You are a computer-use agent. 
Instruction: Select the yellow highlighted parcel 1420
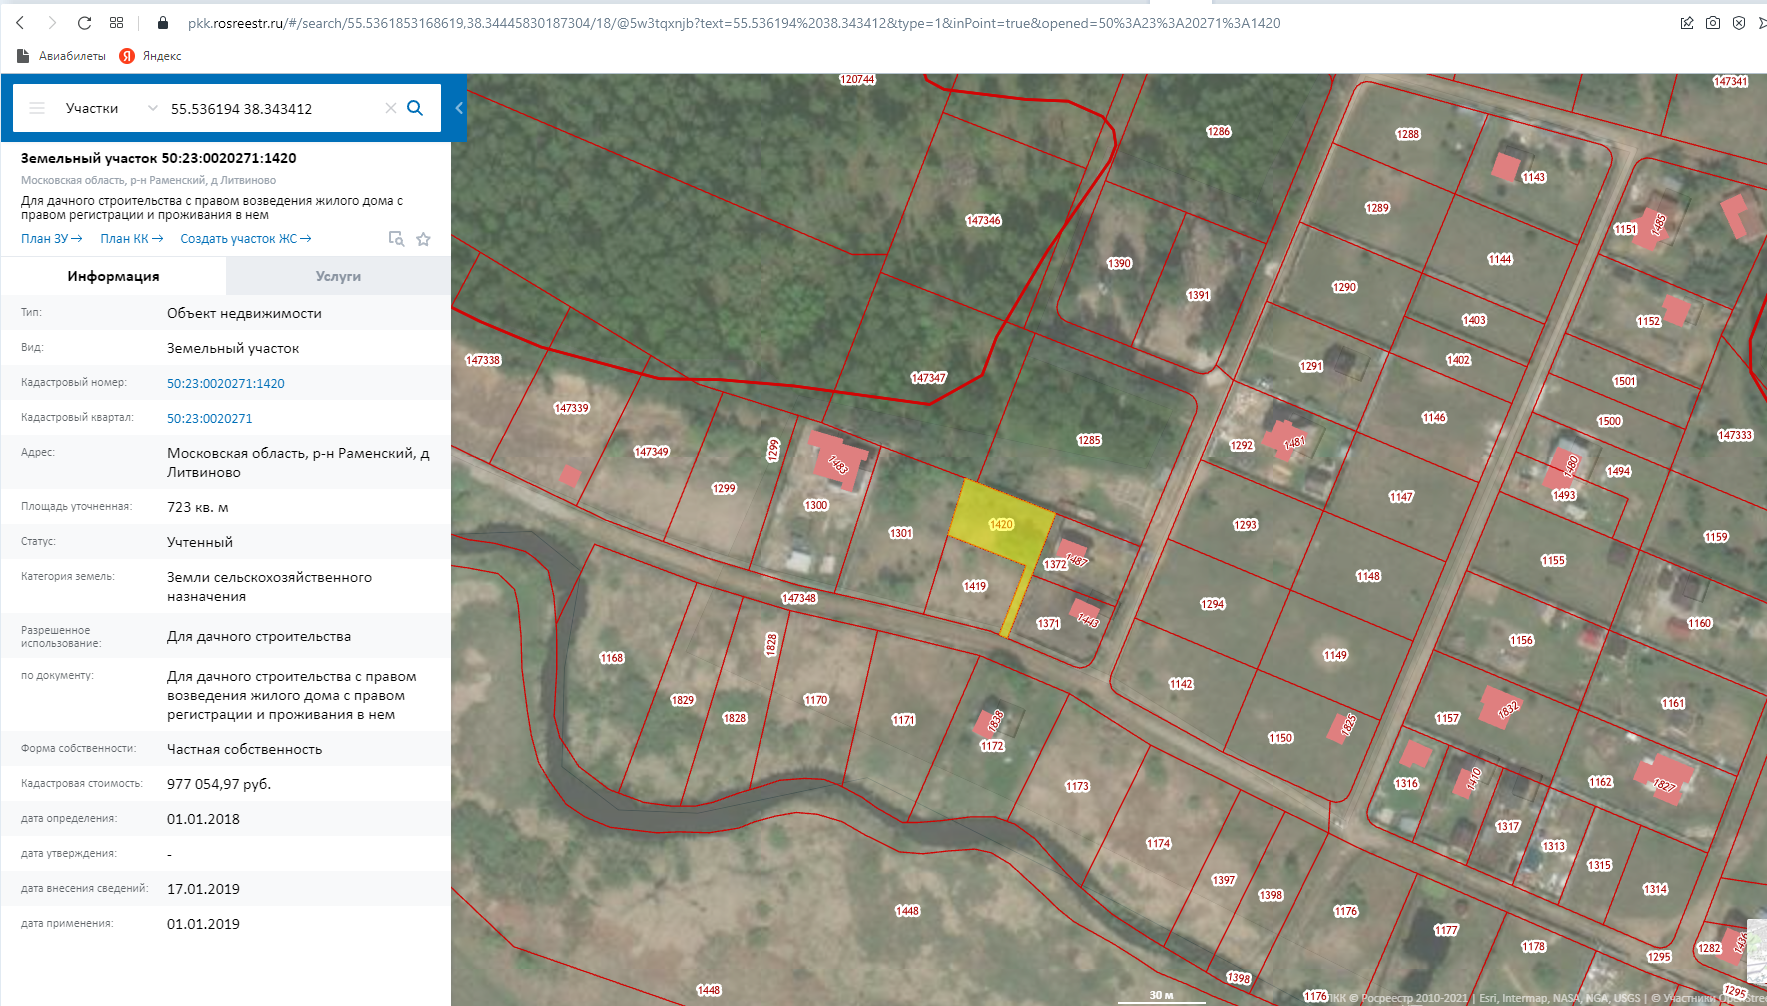coord(1000,525)
